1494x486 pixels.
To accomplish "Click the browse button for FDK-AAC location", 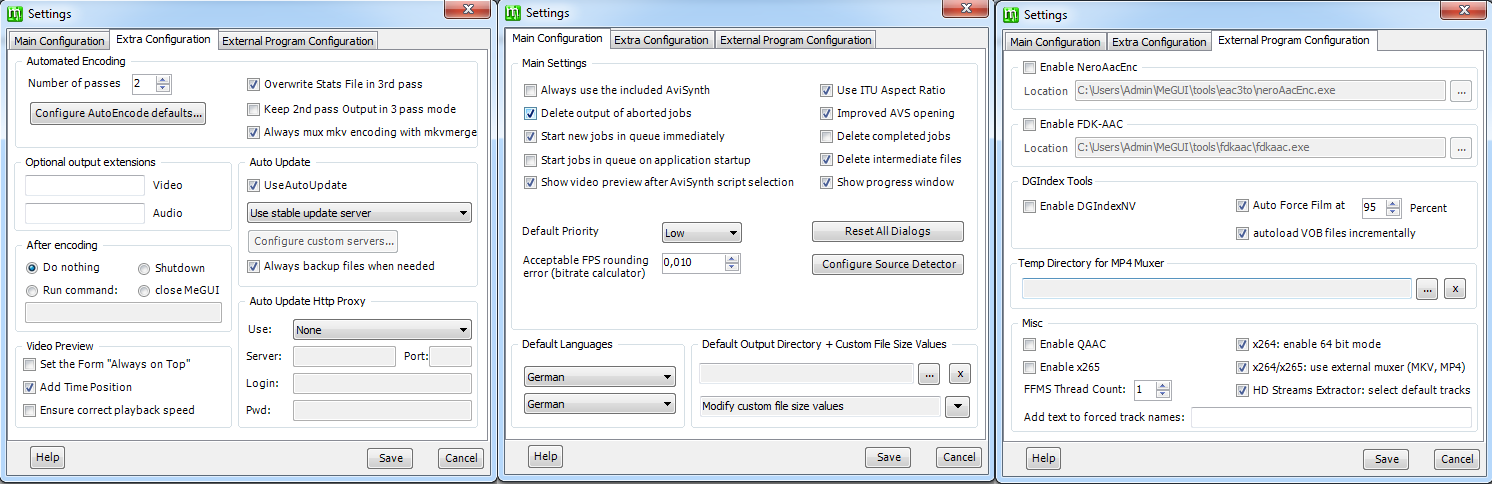I will tap(1461, 148).
